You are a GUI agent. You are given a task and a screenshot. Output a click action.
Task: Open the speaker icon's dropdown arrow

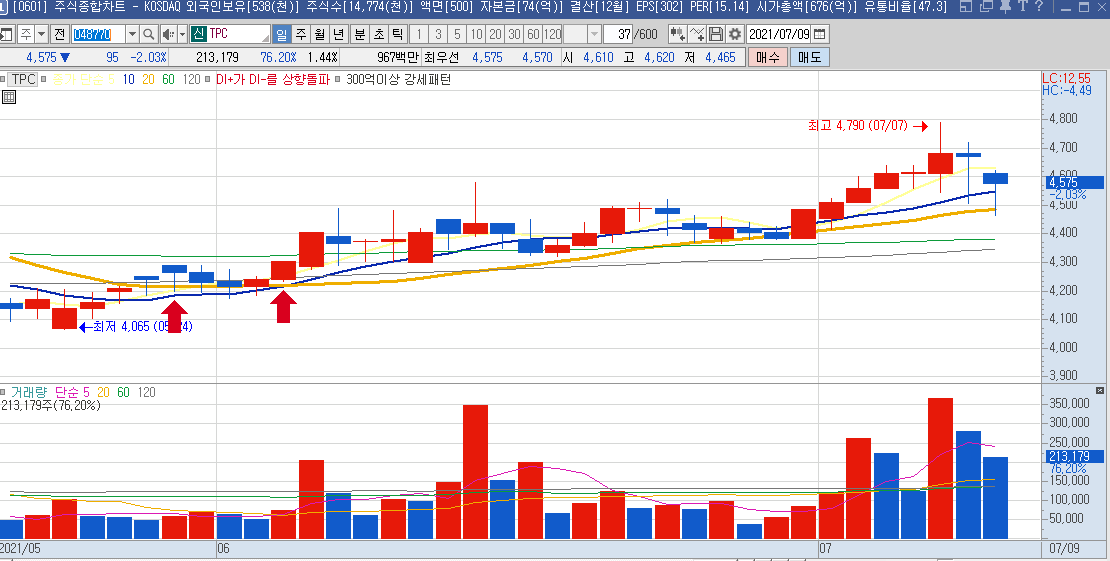pyautogui.click(x=182, y=34)
